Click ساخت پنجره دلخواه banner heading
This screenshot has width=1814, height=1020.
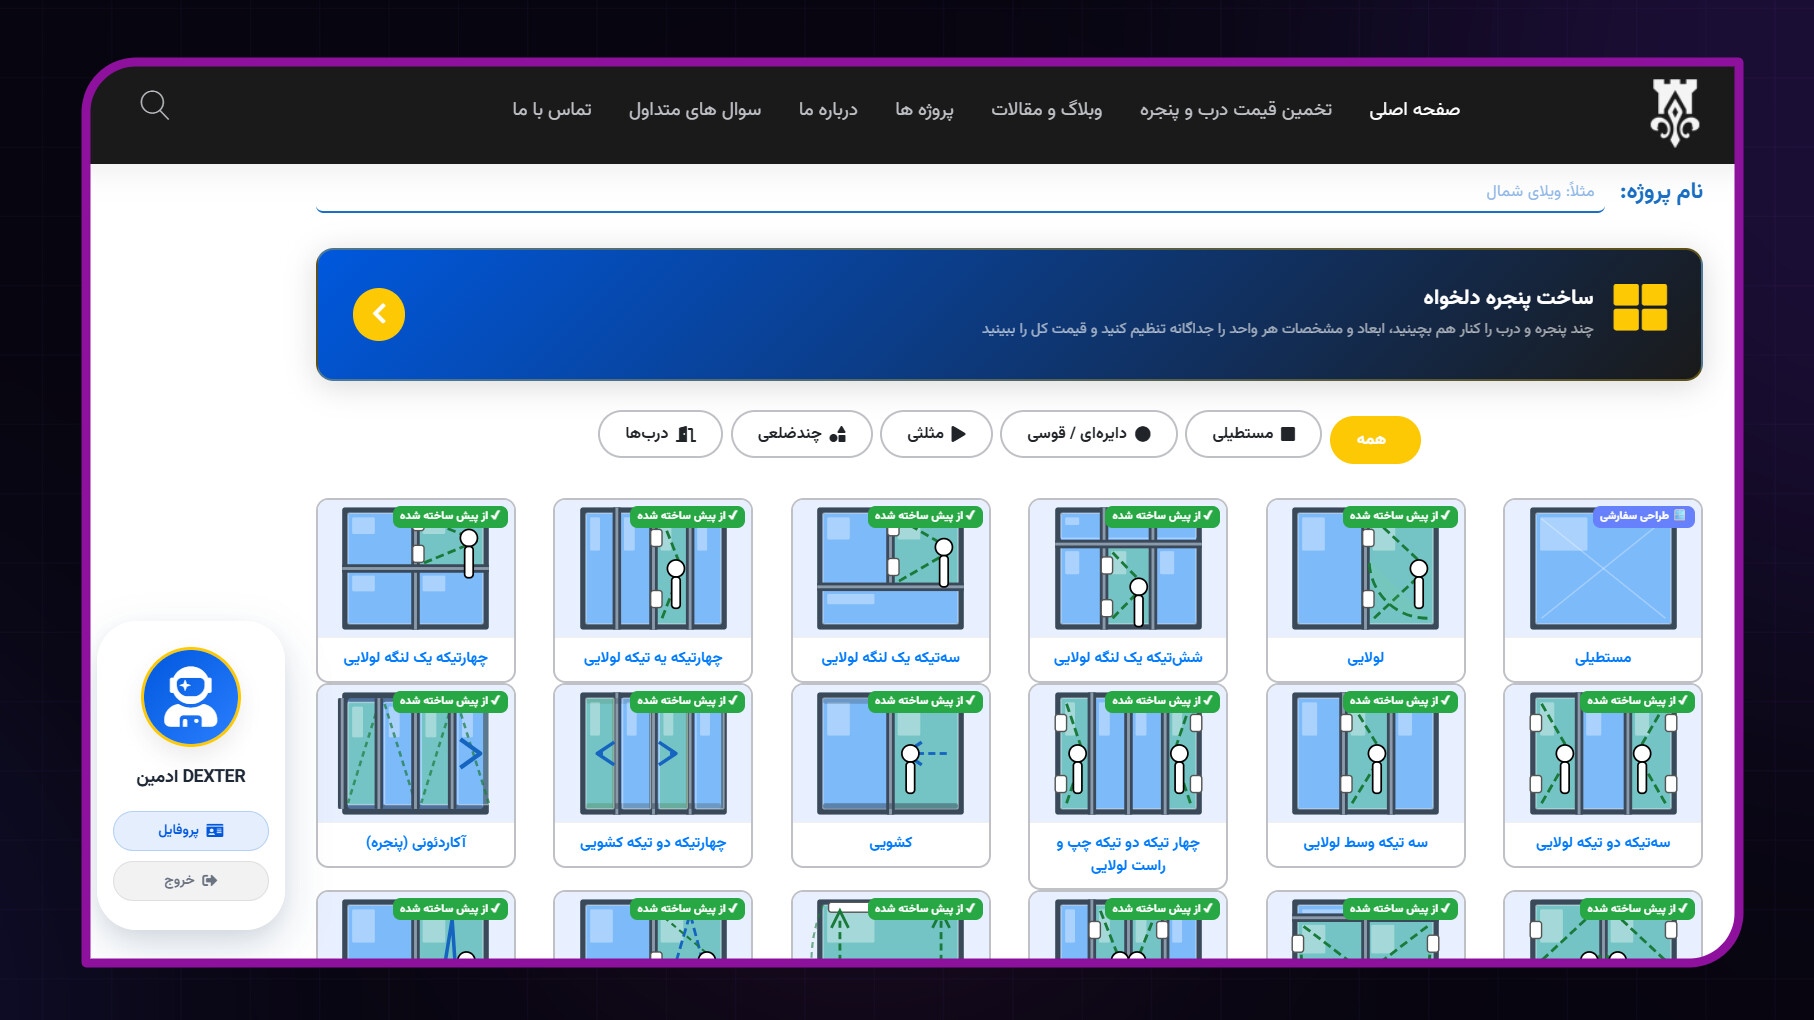pos(1508,297)
